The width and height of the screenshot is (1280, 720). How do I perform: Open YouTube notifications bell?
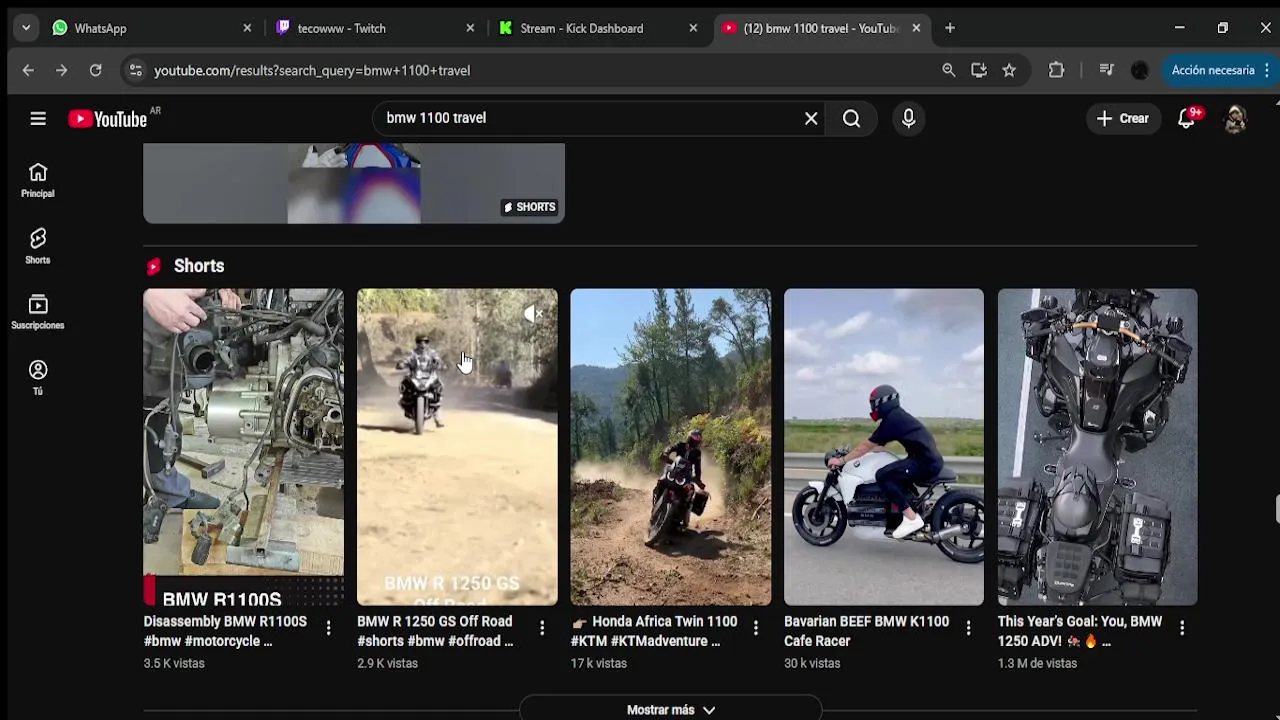(1186, 119)
